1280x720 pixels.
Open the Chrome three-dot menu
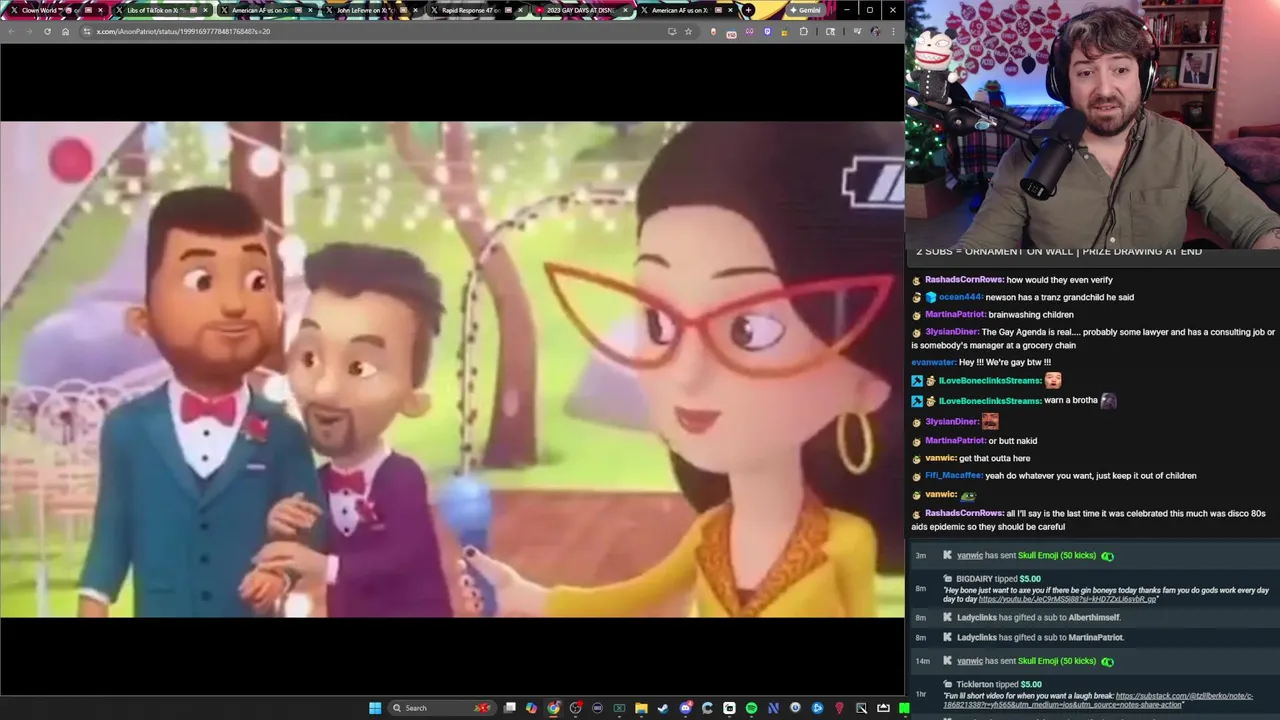tap(893, 31)
